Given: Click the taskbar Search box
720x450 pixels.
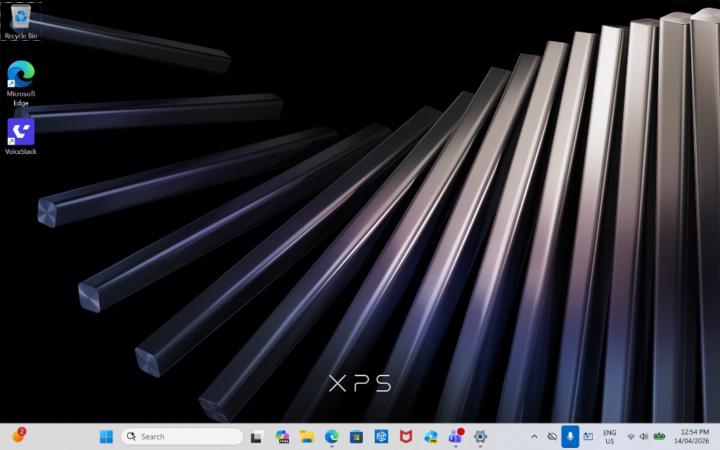Looking at the screenshot, I should (x=182, y=436).
